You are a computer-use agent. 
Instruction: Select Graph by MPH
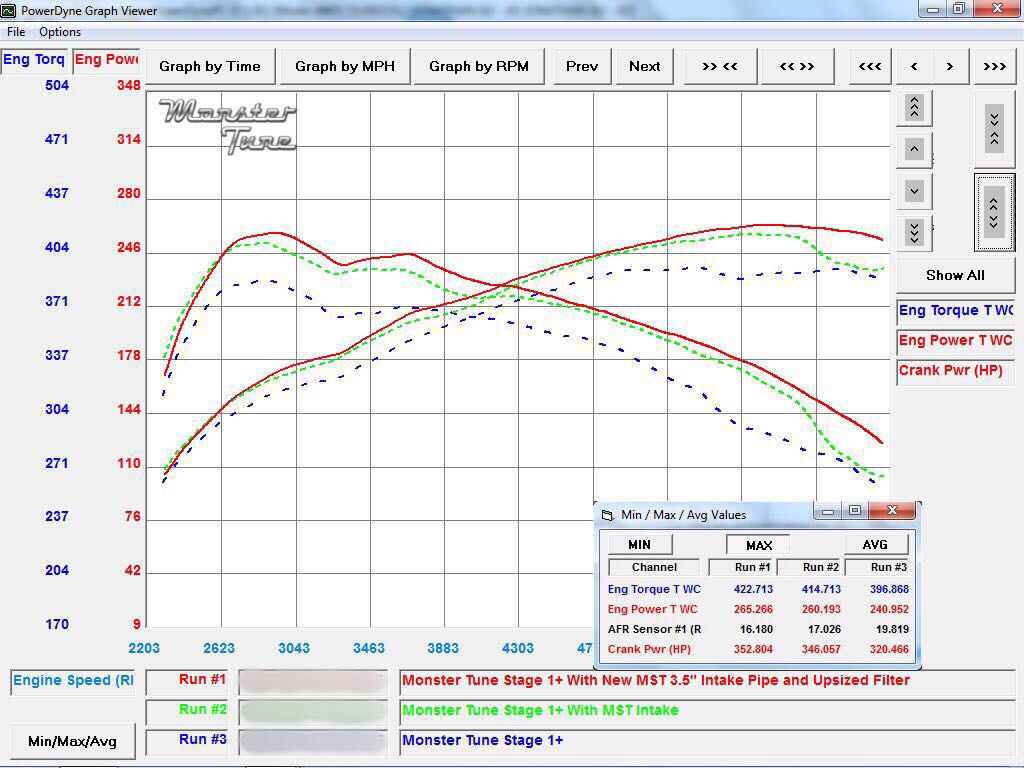(344, 66)
